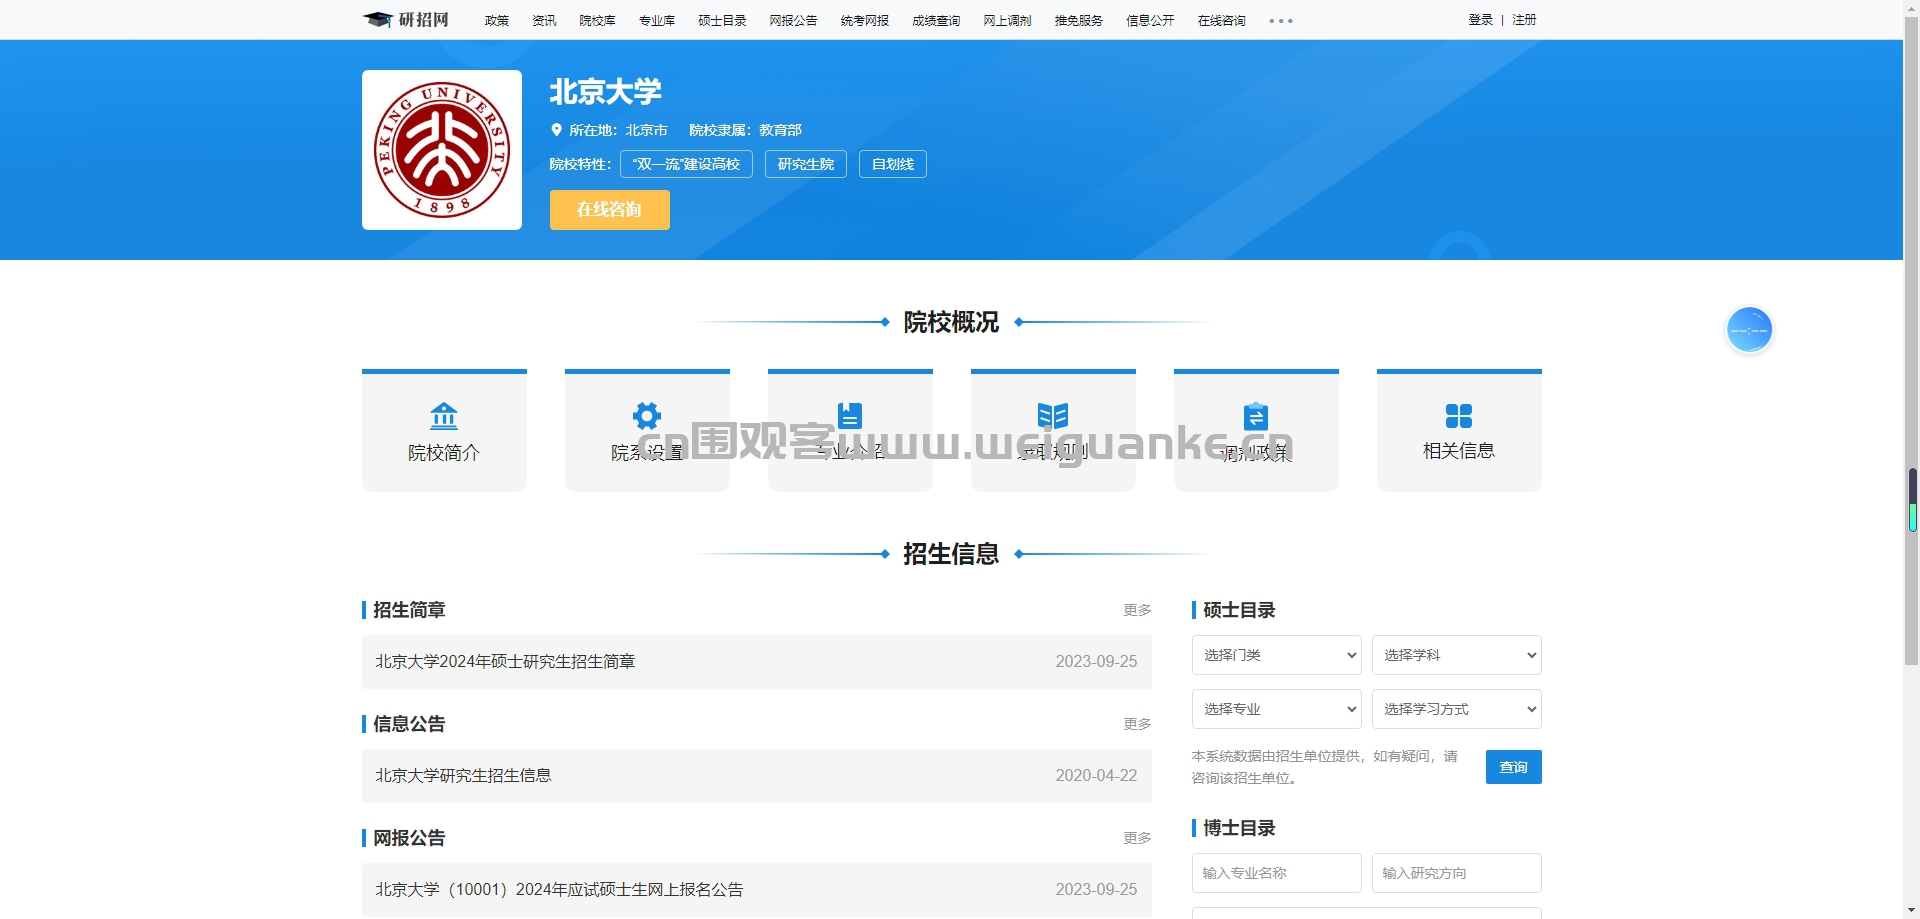Click the 研招网 graduation cap logo
The image size is (1920, 919).
(x=405, y=20)
